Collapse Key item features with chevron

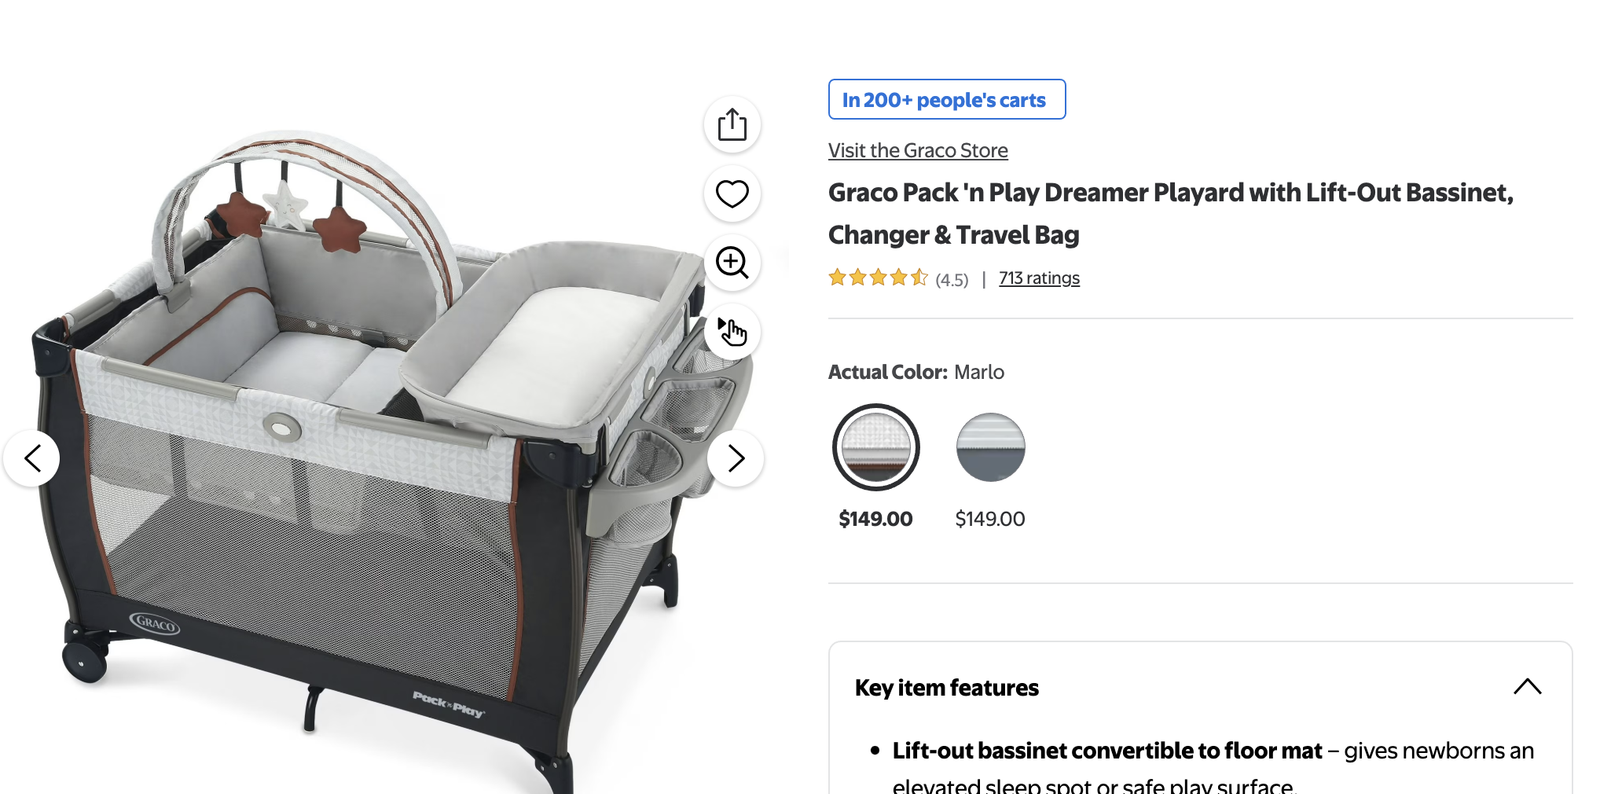[x=1527, y=687]
